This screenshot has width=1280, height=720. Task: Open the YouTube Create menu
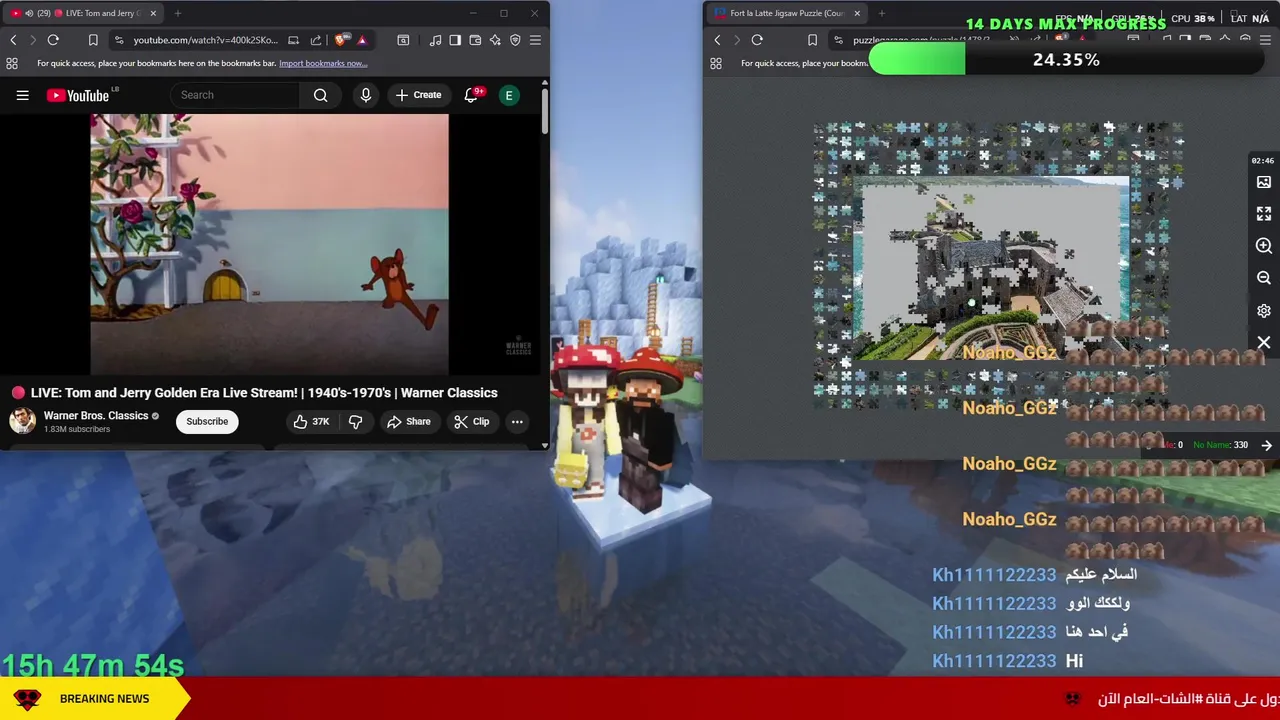[418, 95]
